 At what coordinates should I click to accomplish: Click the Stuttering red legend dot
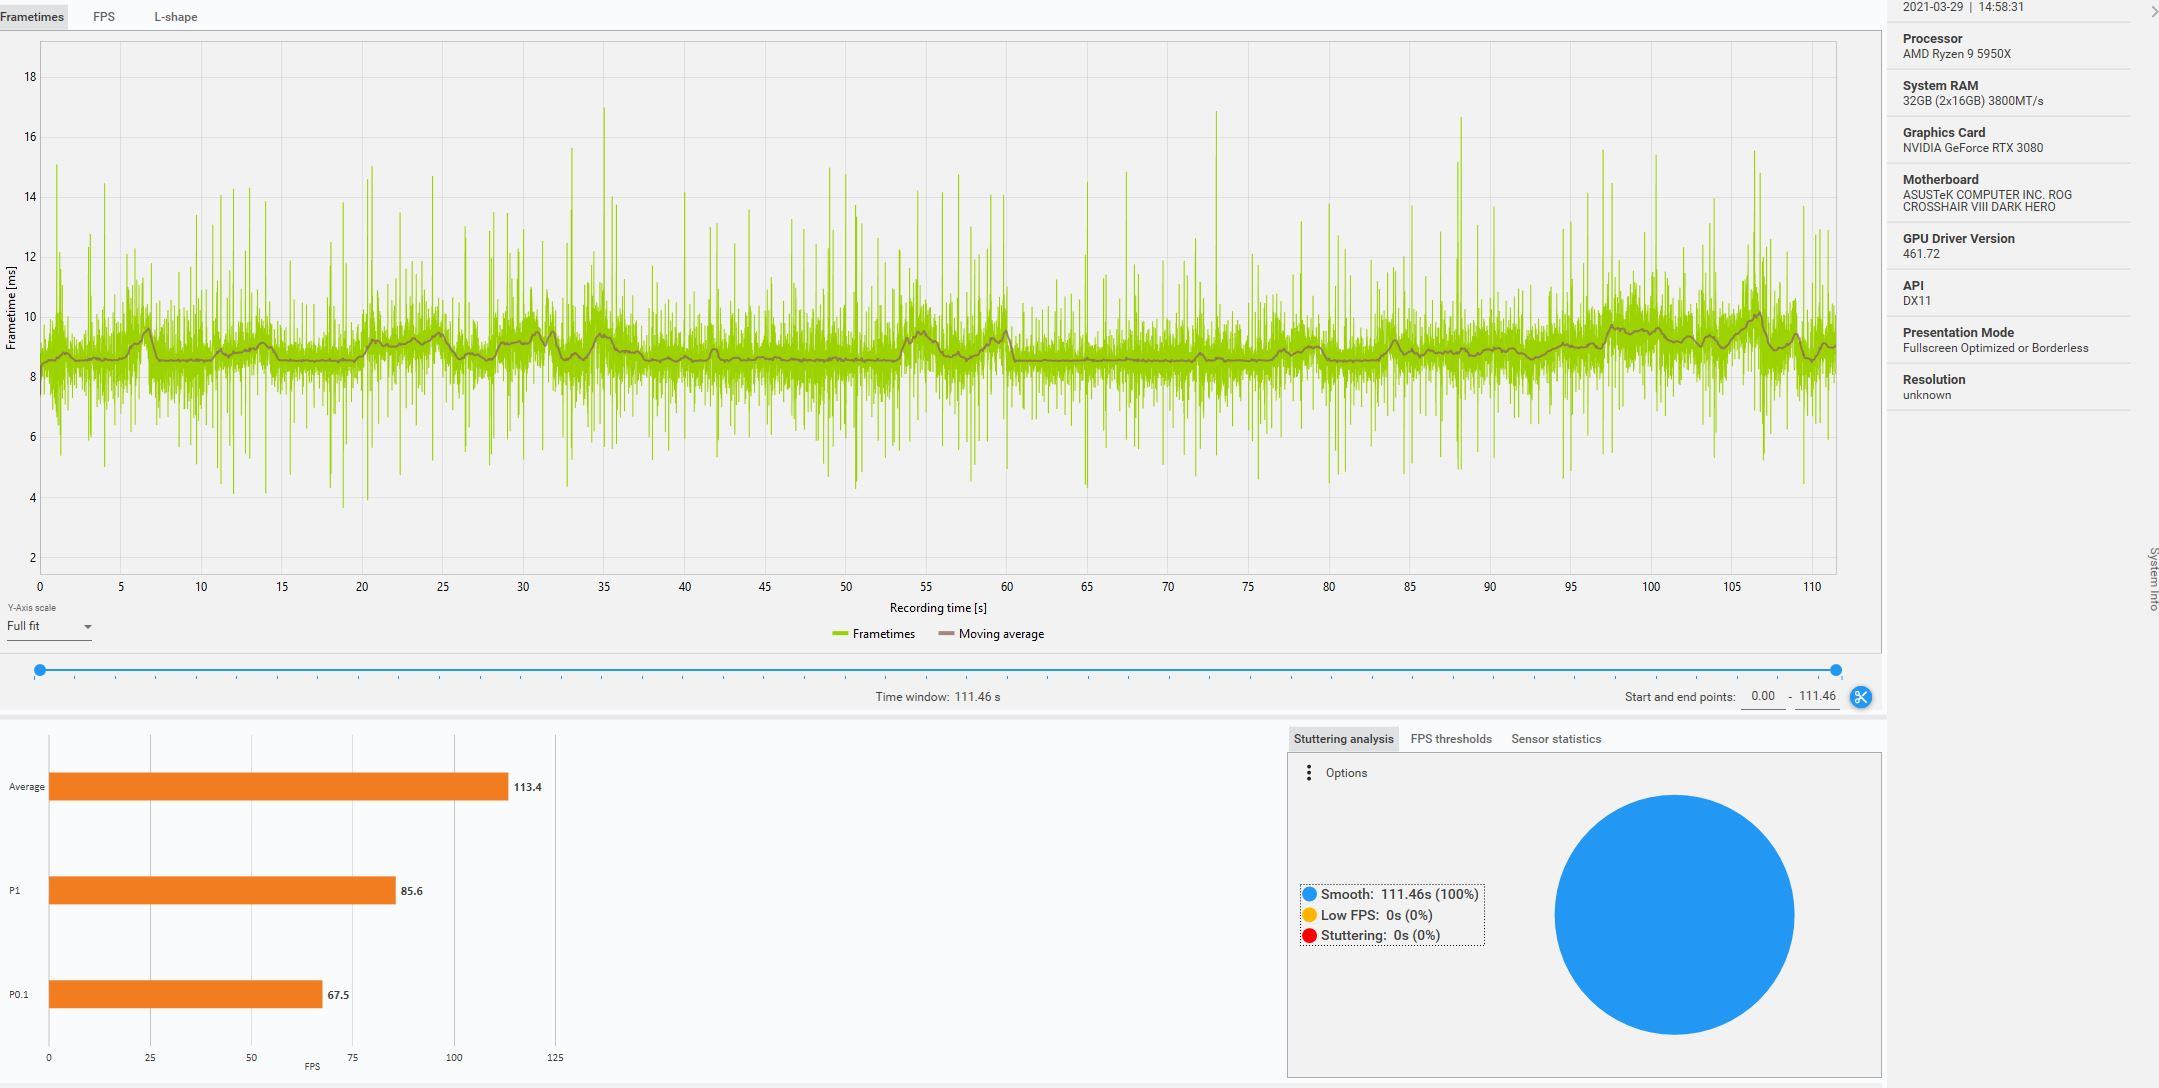[1308, 935]
